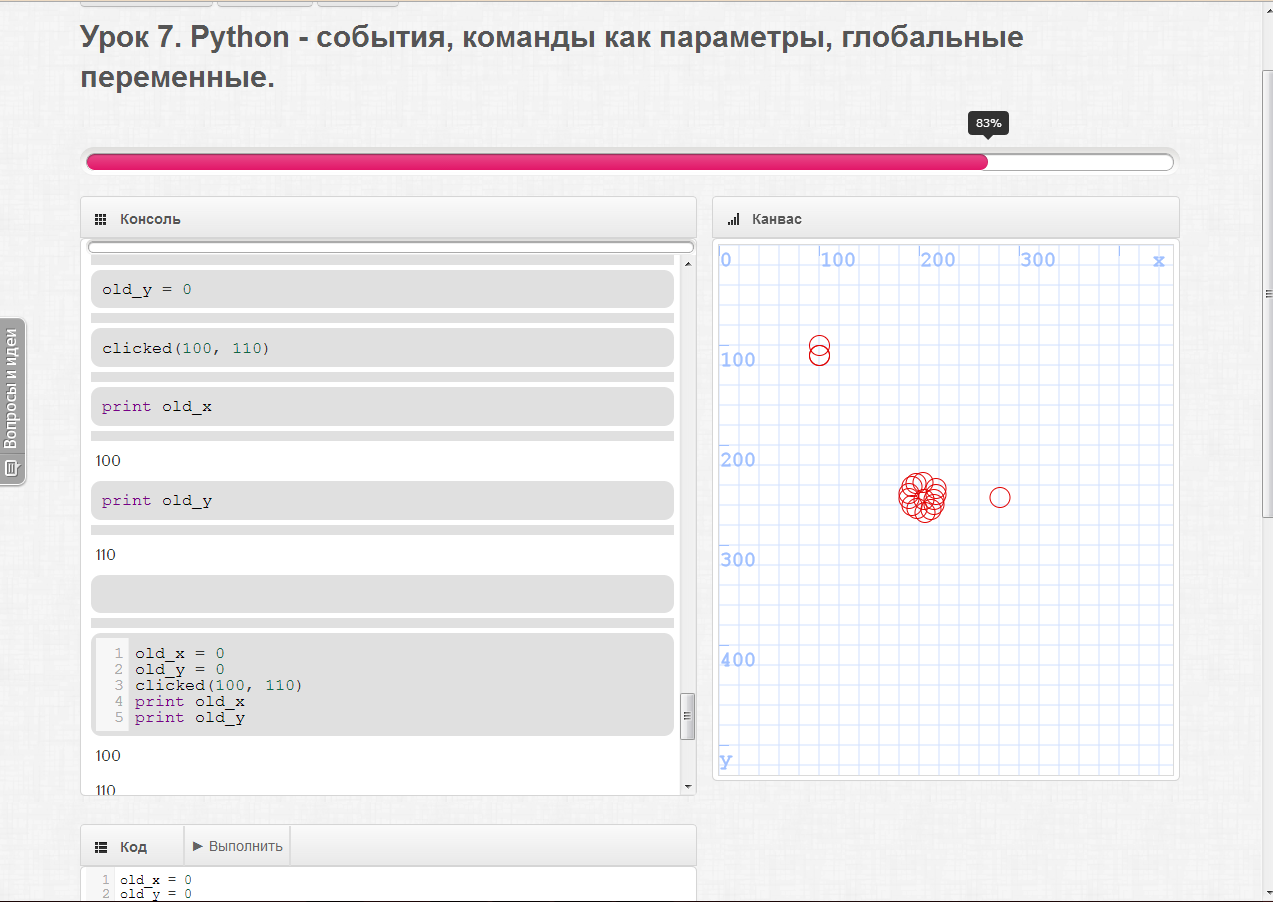Click the console scrollbar up arrow

[x=687, y=264]
